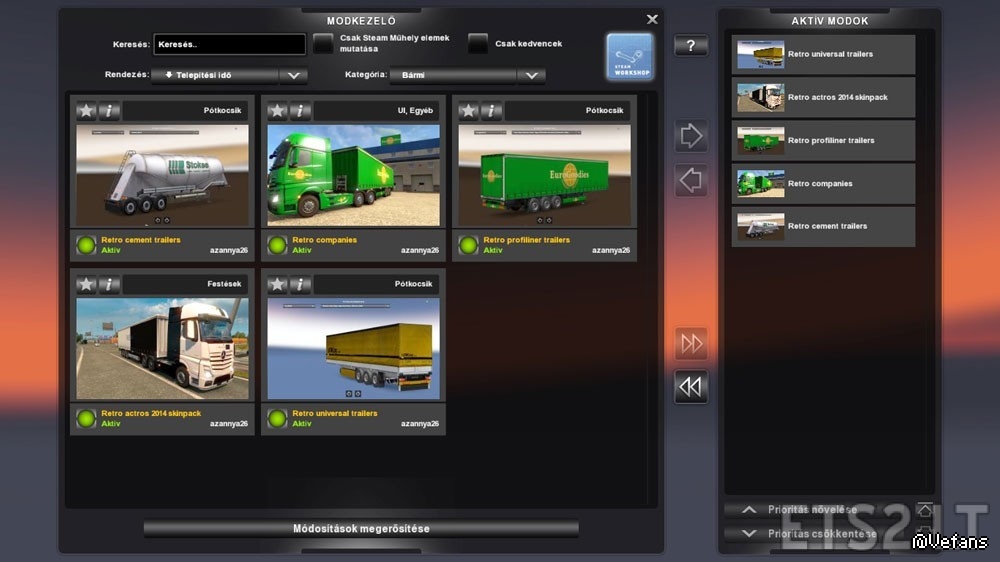Toggle Csak Steam Műhely elemek checkbox
The width and height of the screenshot is (1000, 562).
tap(323, 43)
